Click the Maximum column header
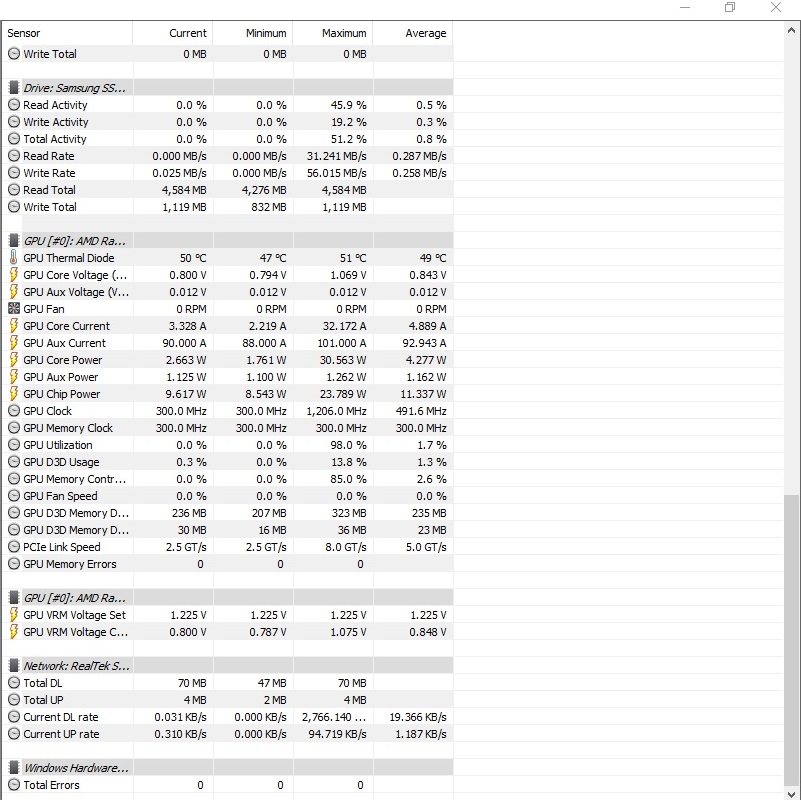The image size is (801, 800). [333, 33]
